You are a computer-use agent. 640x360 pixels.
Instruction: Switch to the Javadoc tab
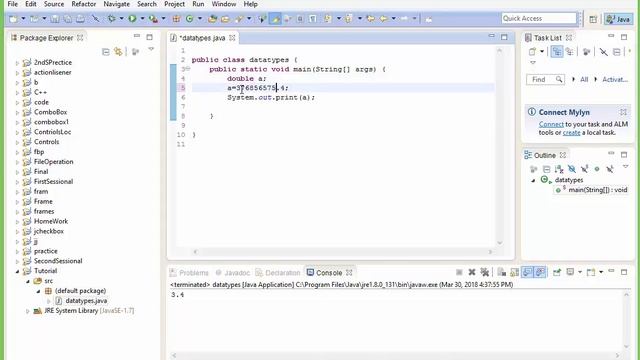coord(233,273)
